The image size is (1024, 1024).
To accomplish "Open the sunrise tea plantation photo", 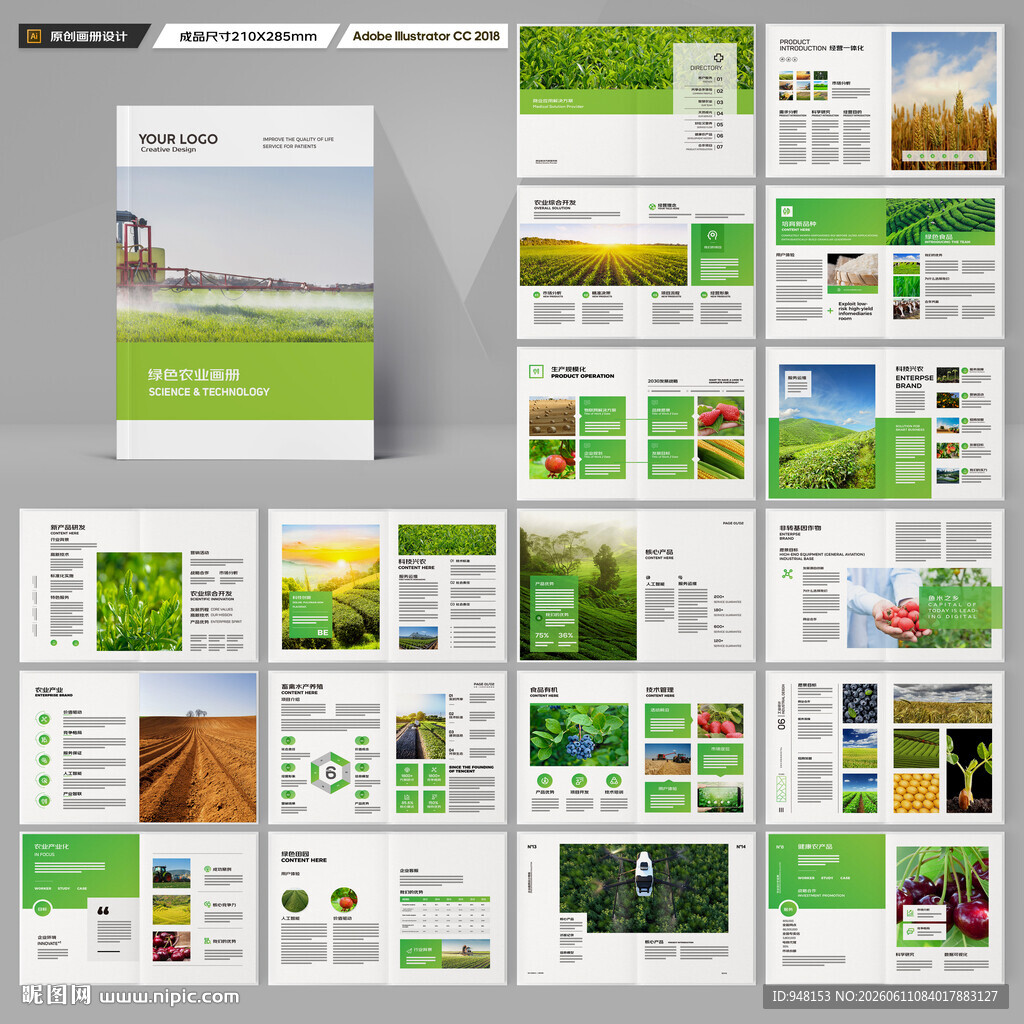I will pyautogui.click(x=330, y=586).
